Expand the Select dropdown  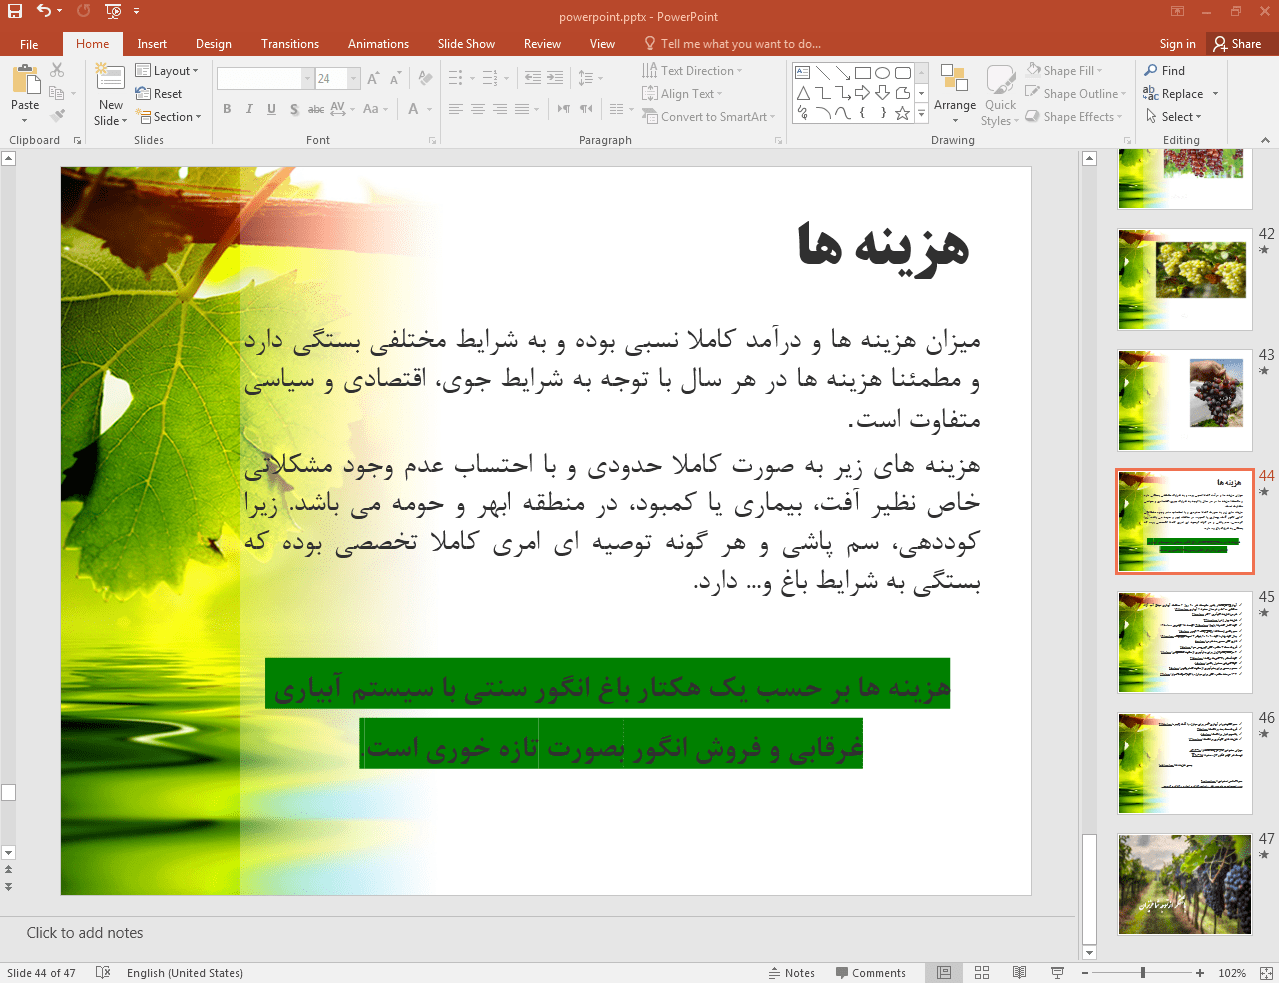[1173, 117]
